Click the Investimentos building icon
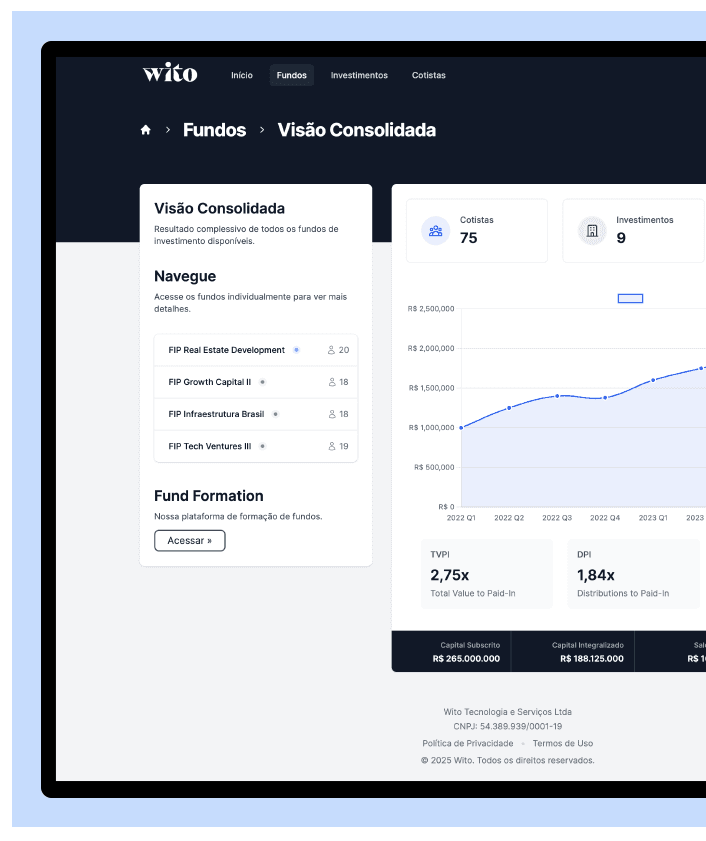The height and width of the screenshot is (841, 706). click(x=592, y=231)
